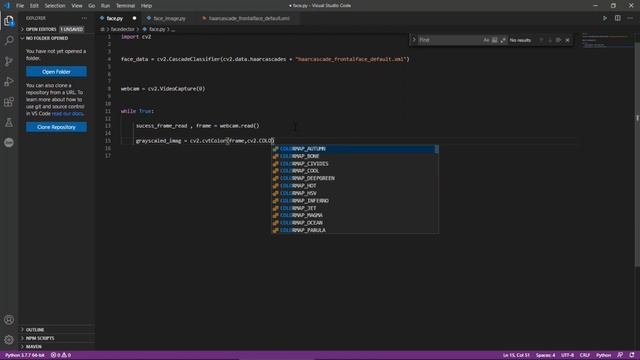Click inside the Find input field
The width and height of the screenshot is (640, 360).
(x=449, y=40)
